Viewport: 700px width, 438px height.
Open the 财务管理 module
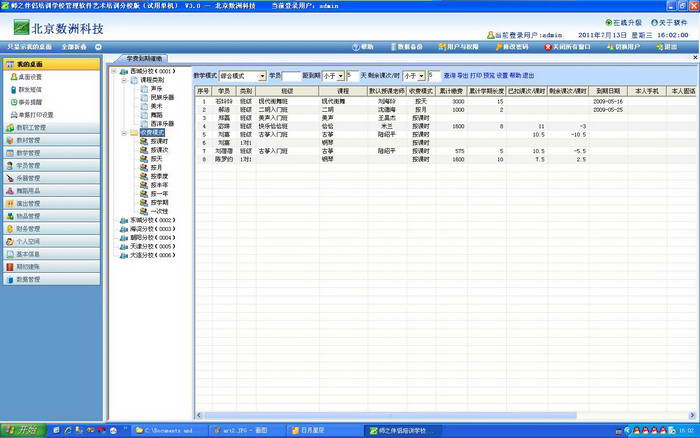click(x=52, y=229)
